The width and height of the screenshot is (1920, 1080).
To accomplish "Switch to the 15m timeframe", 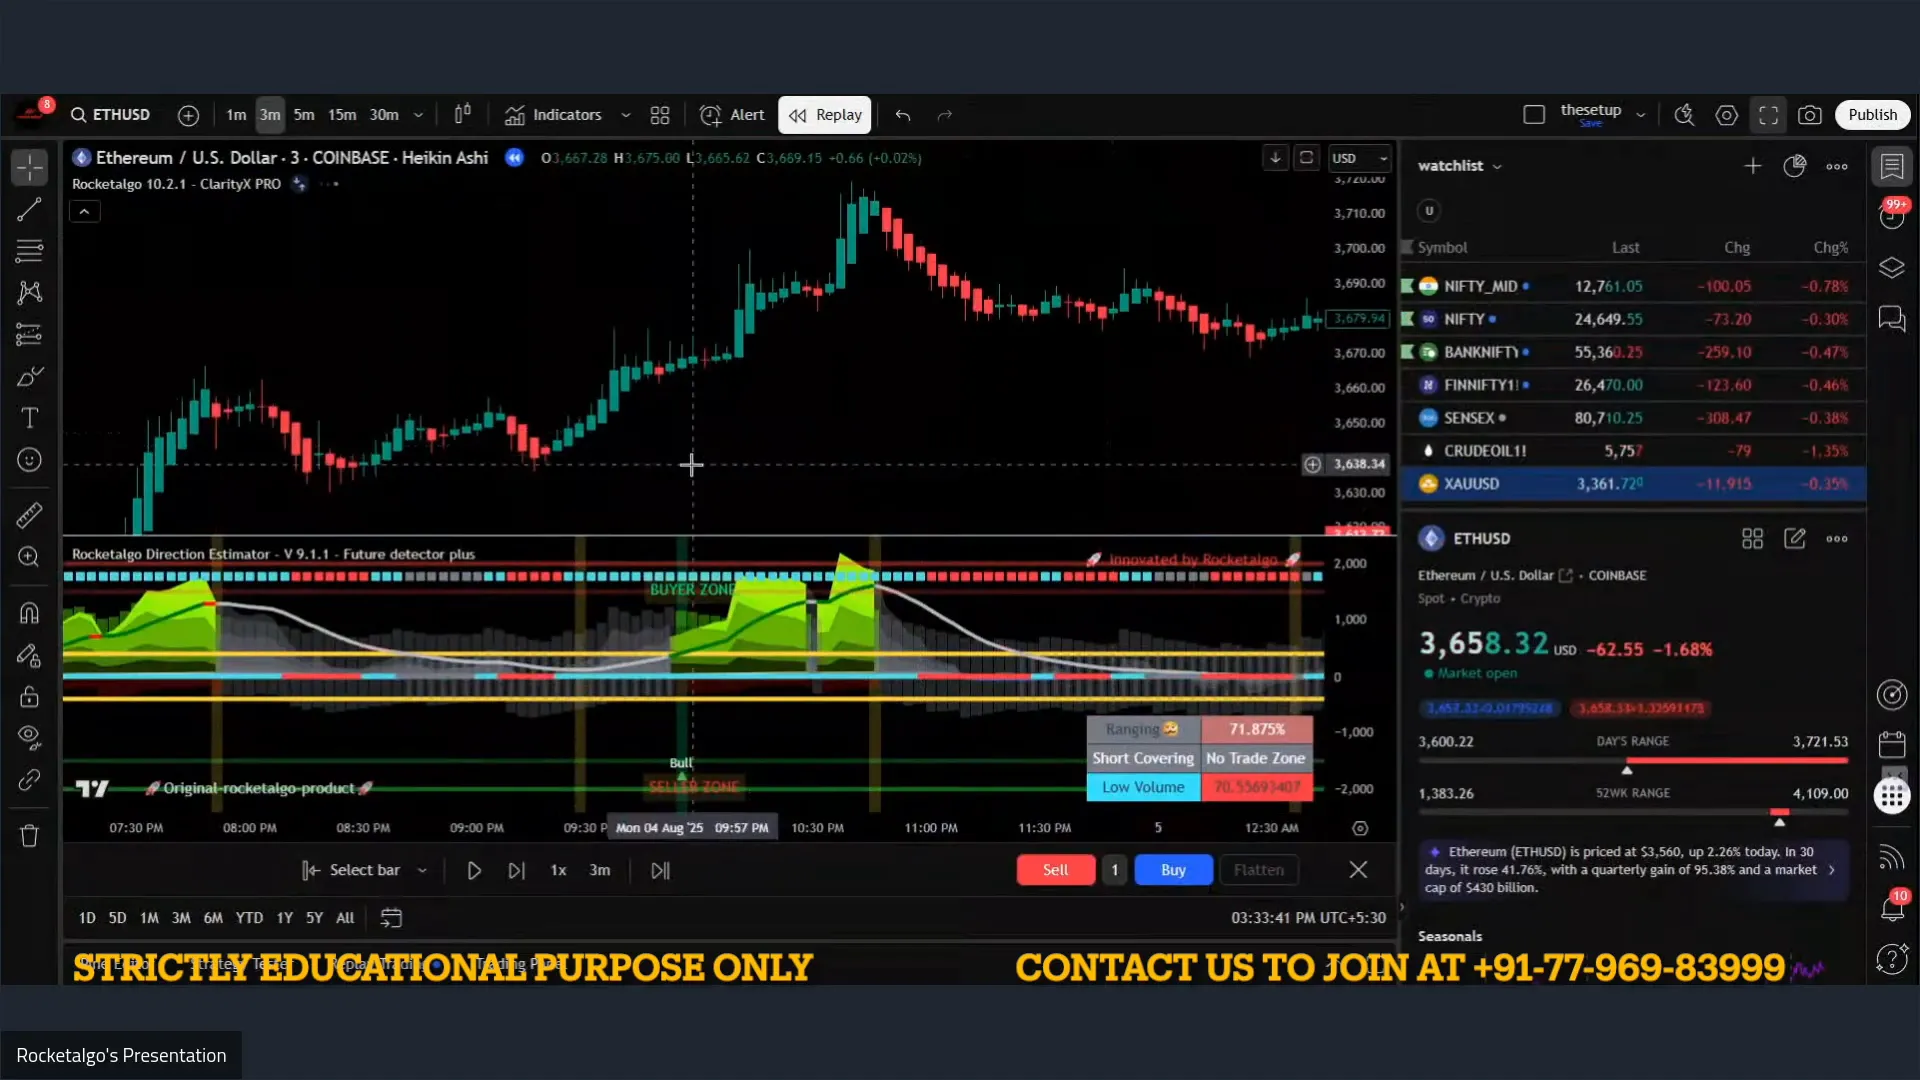I will pyautogui.click(x=342, y=115).
